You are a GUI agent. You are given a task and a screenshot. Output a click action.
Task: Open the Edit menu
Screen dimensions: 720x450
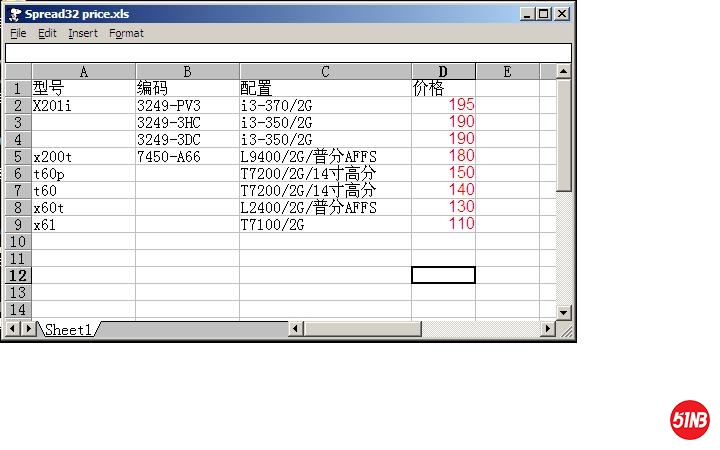[x=47, y=33]
